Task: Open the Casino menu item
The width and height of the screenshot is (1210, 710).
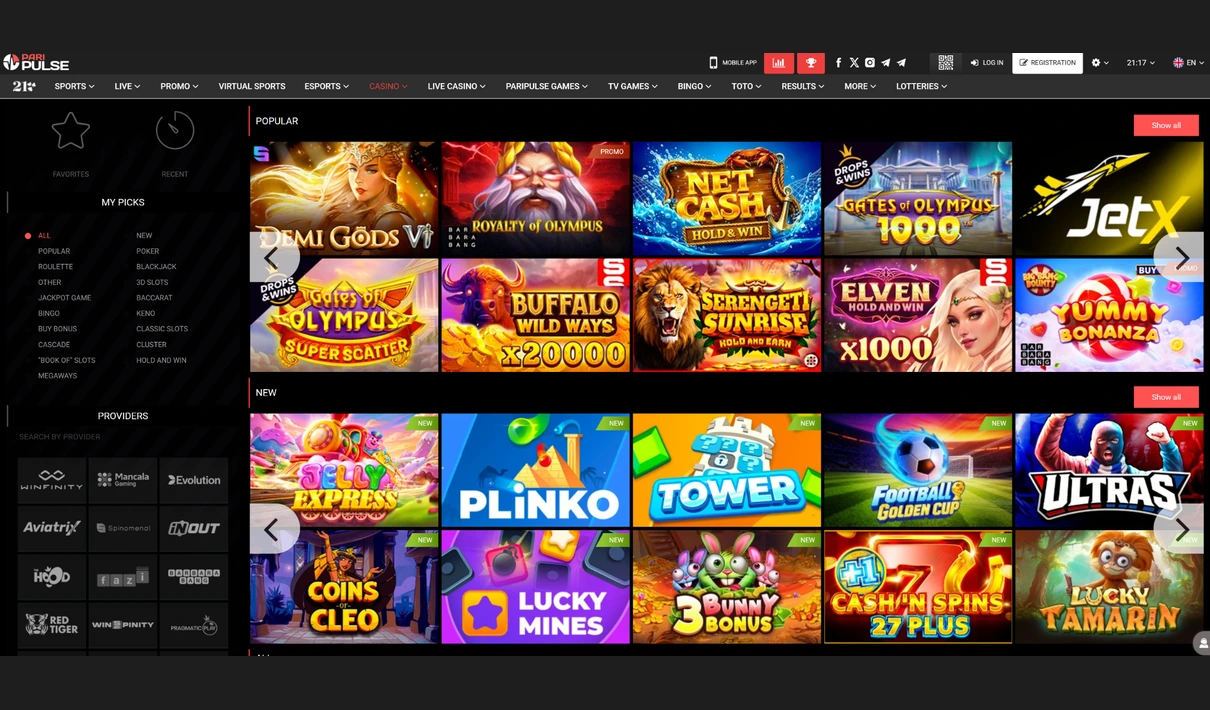Action: (x=388, y=87)
